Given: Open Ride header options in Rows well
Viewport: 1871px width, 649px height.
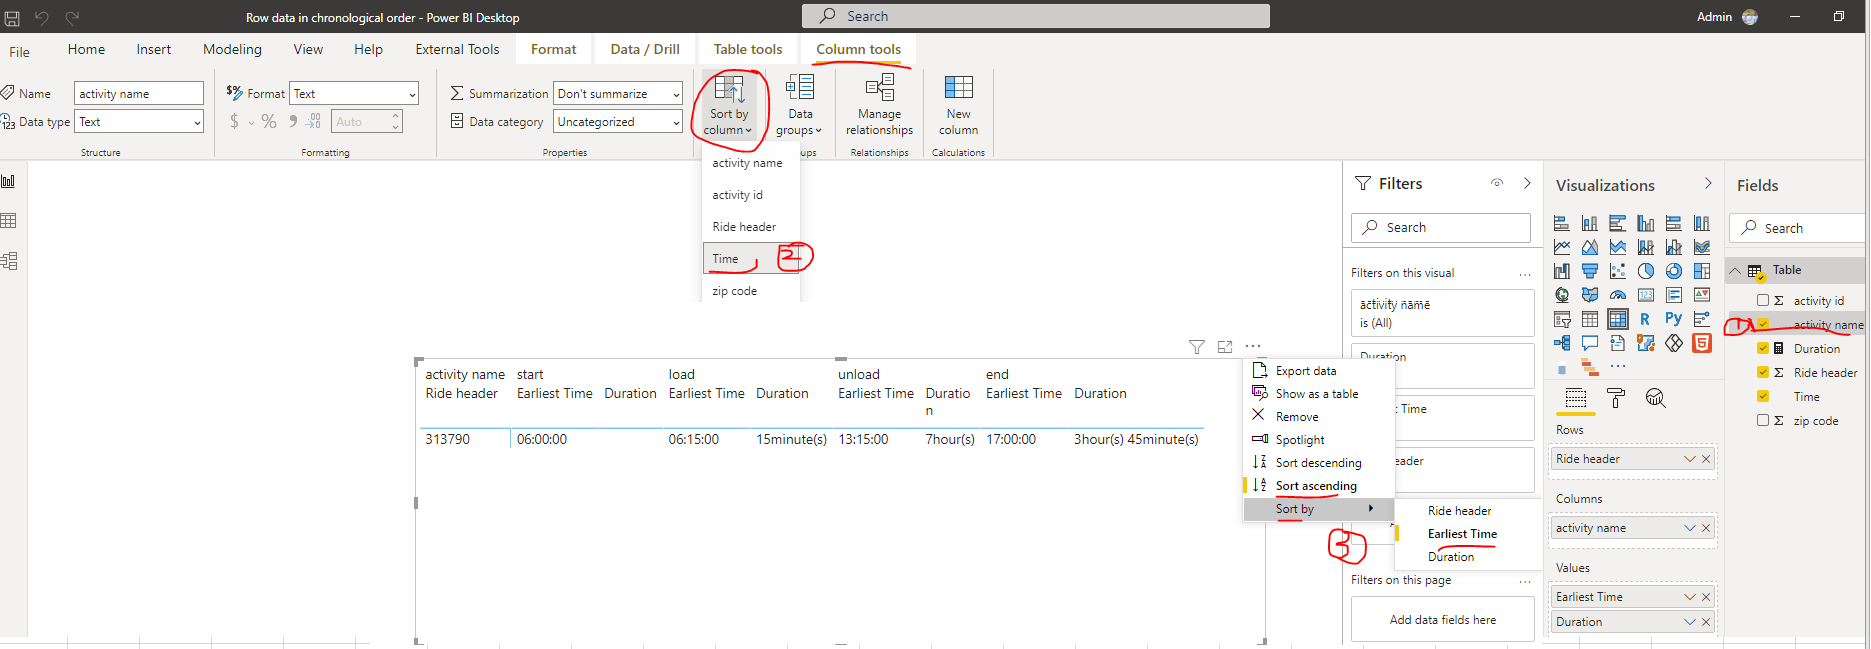Looking at the screenshot, I should coord(1690,459).
